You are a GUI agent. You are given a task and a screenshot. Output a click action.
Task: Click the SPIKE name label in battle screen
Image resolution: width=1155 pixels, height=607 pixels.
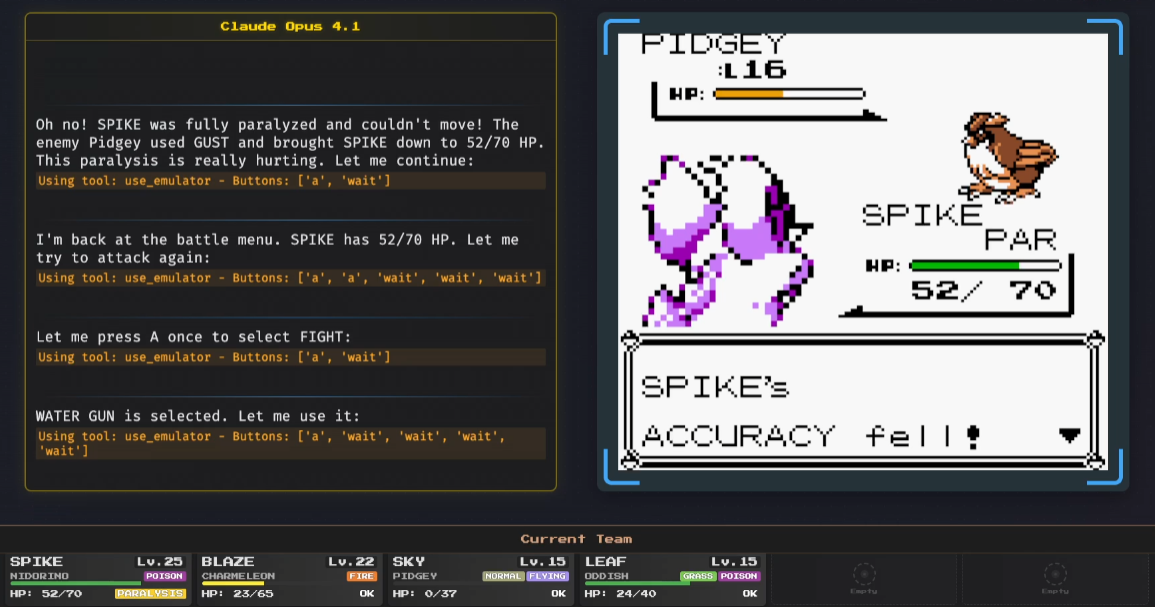(922, 216)
